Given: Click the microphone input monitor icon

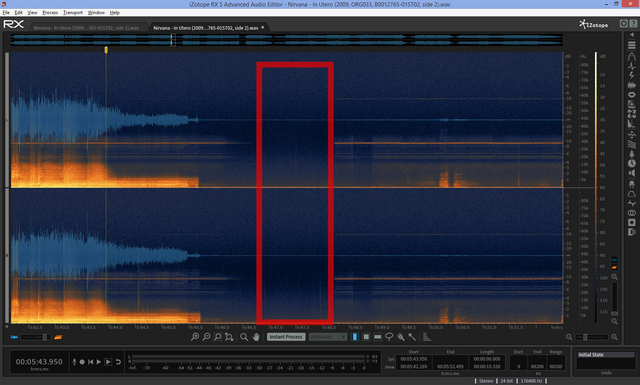Looking at the screenshot, I should 74,362.
